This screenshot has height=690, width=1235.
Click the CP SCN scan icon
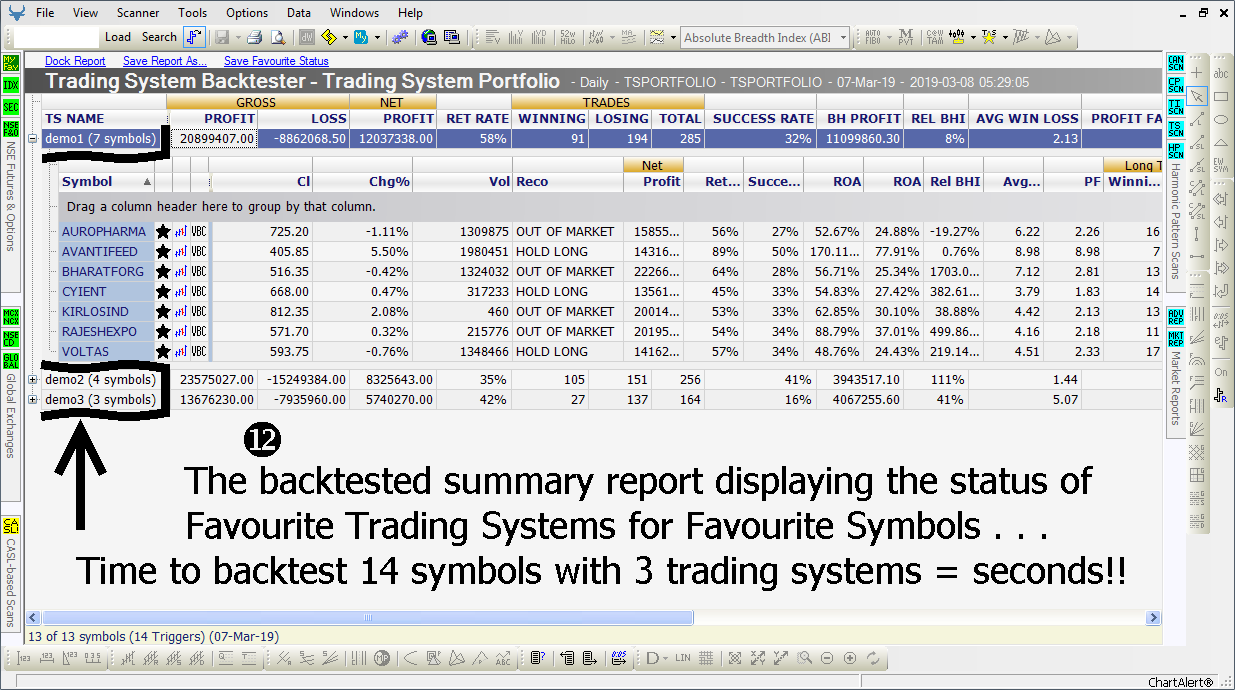tap(1176, 85)
